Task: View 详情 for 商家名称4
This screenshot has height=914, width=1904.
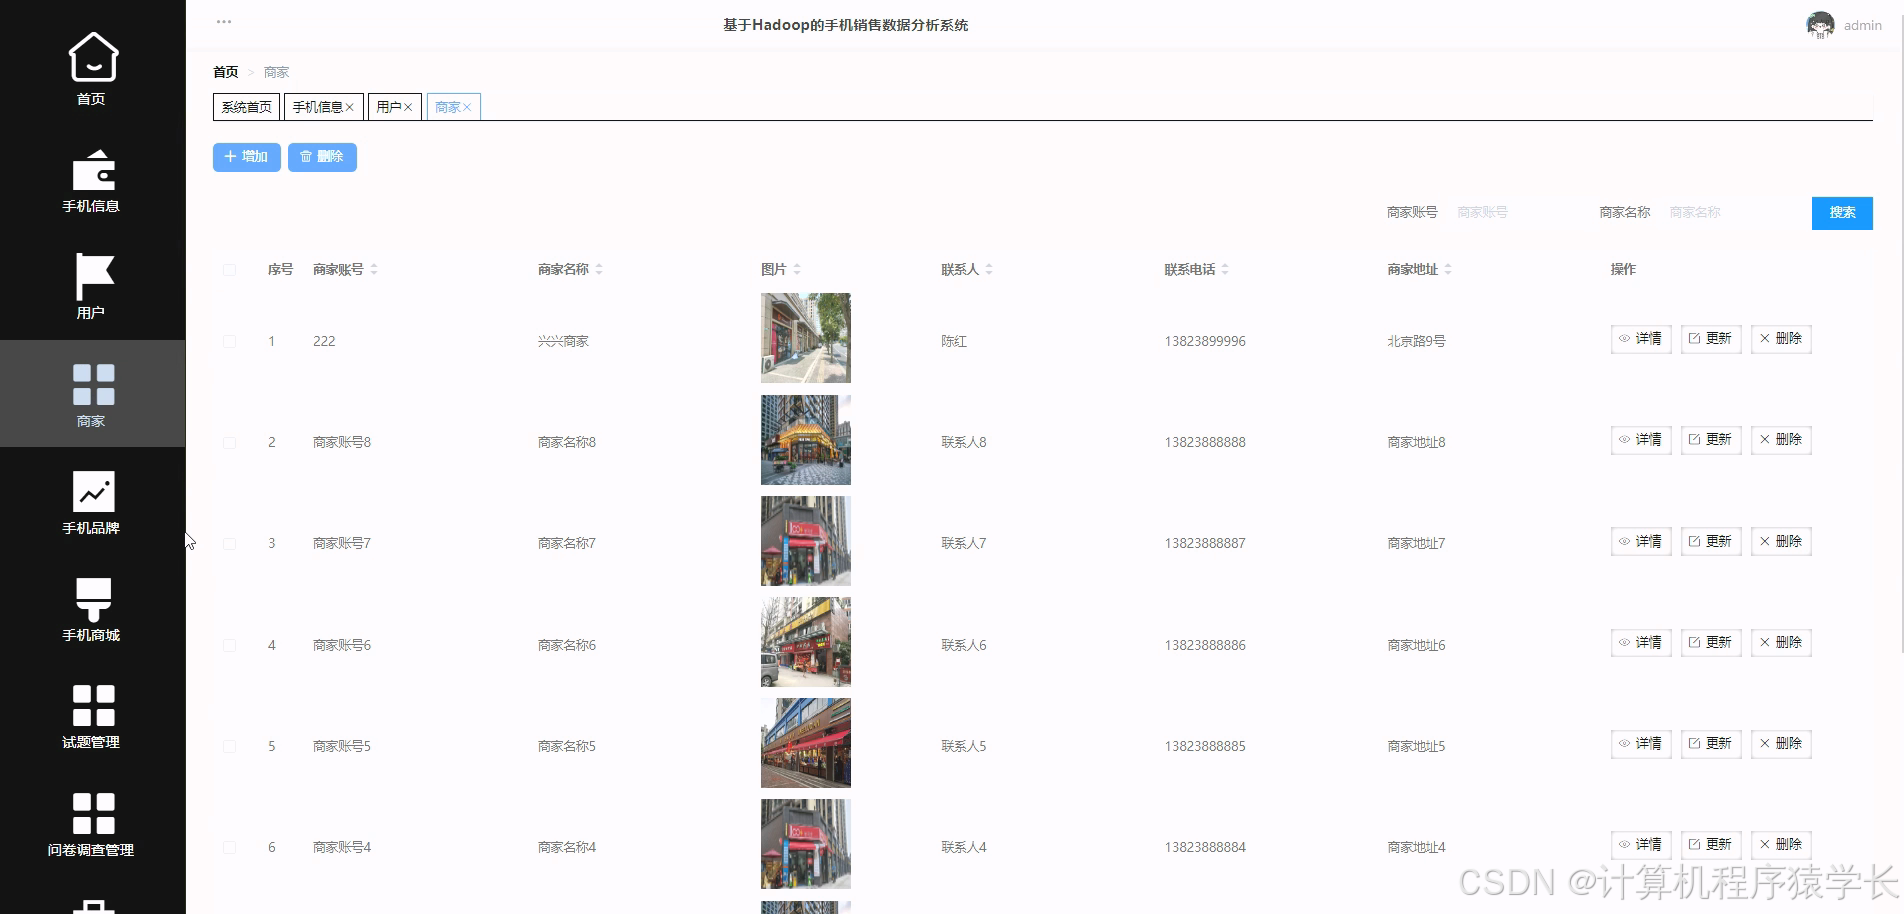Action: (1641, 845)
